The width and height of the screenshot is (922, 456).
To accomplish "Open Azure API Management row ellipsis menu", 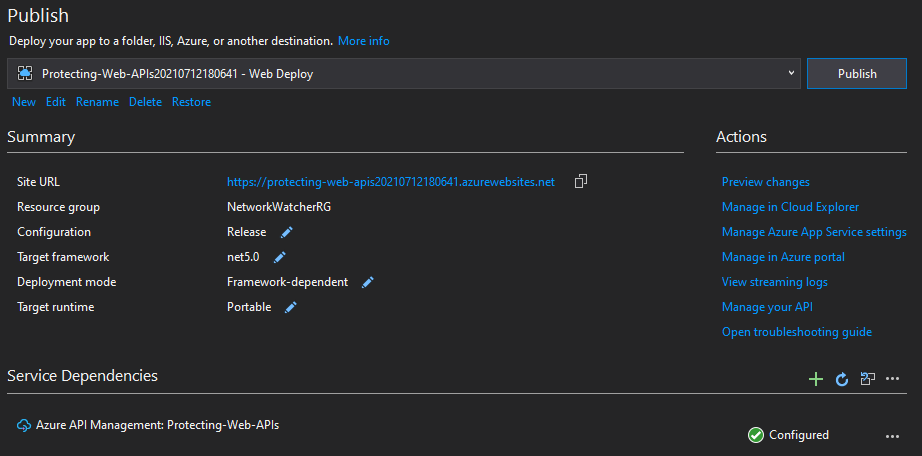I will (893, 436).
